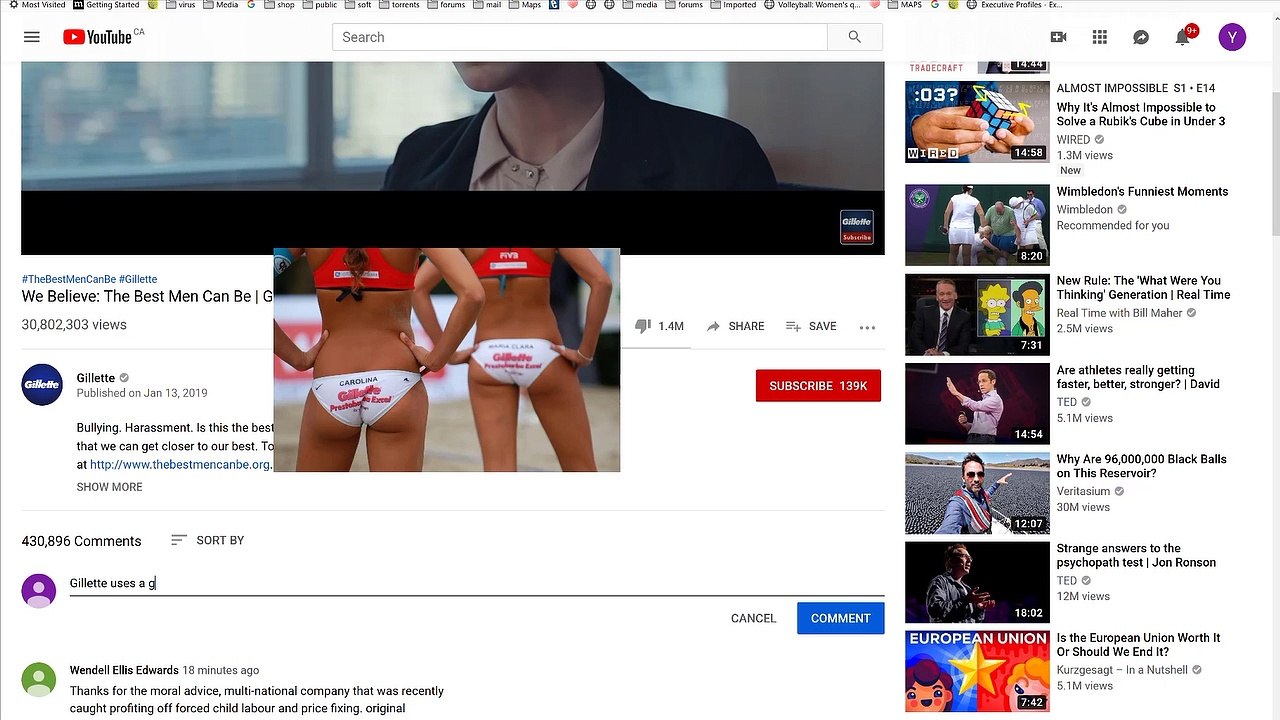Open the Volleyball: Women's bookmark
The height and width of the screenshot is (720, 1280).
coord(812,5)
